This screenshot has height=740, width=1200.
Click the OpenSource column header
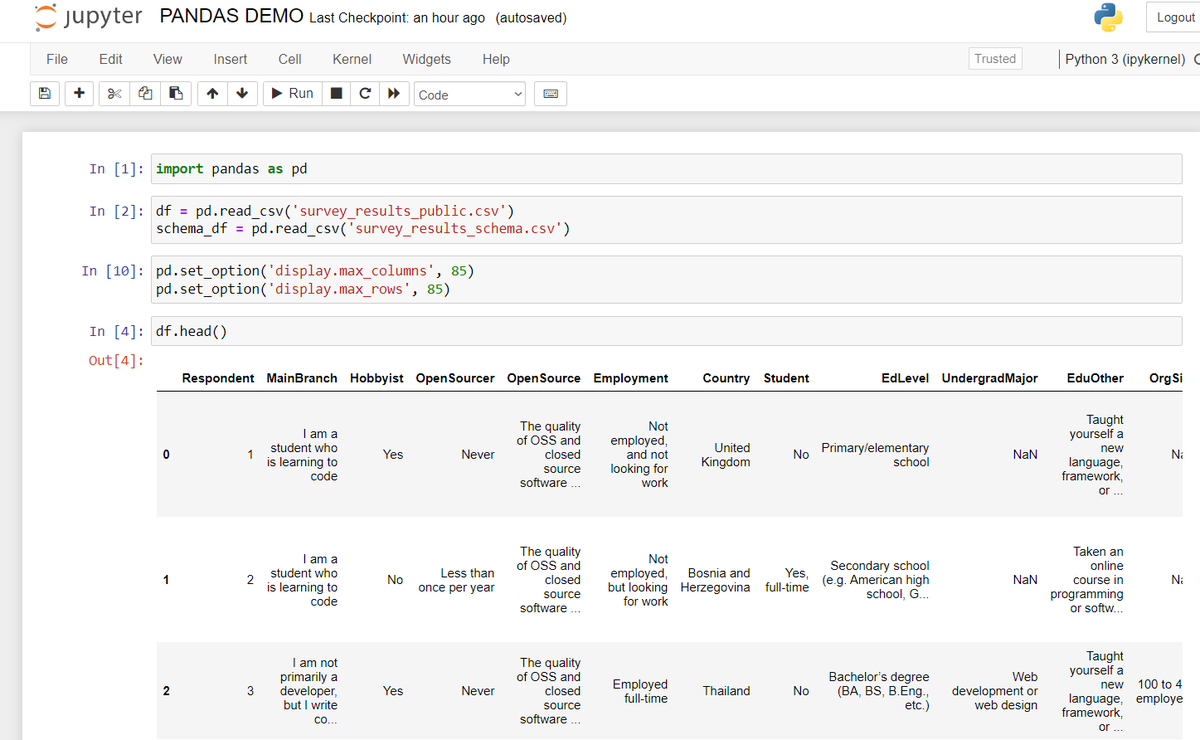point(544,378)
